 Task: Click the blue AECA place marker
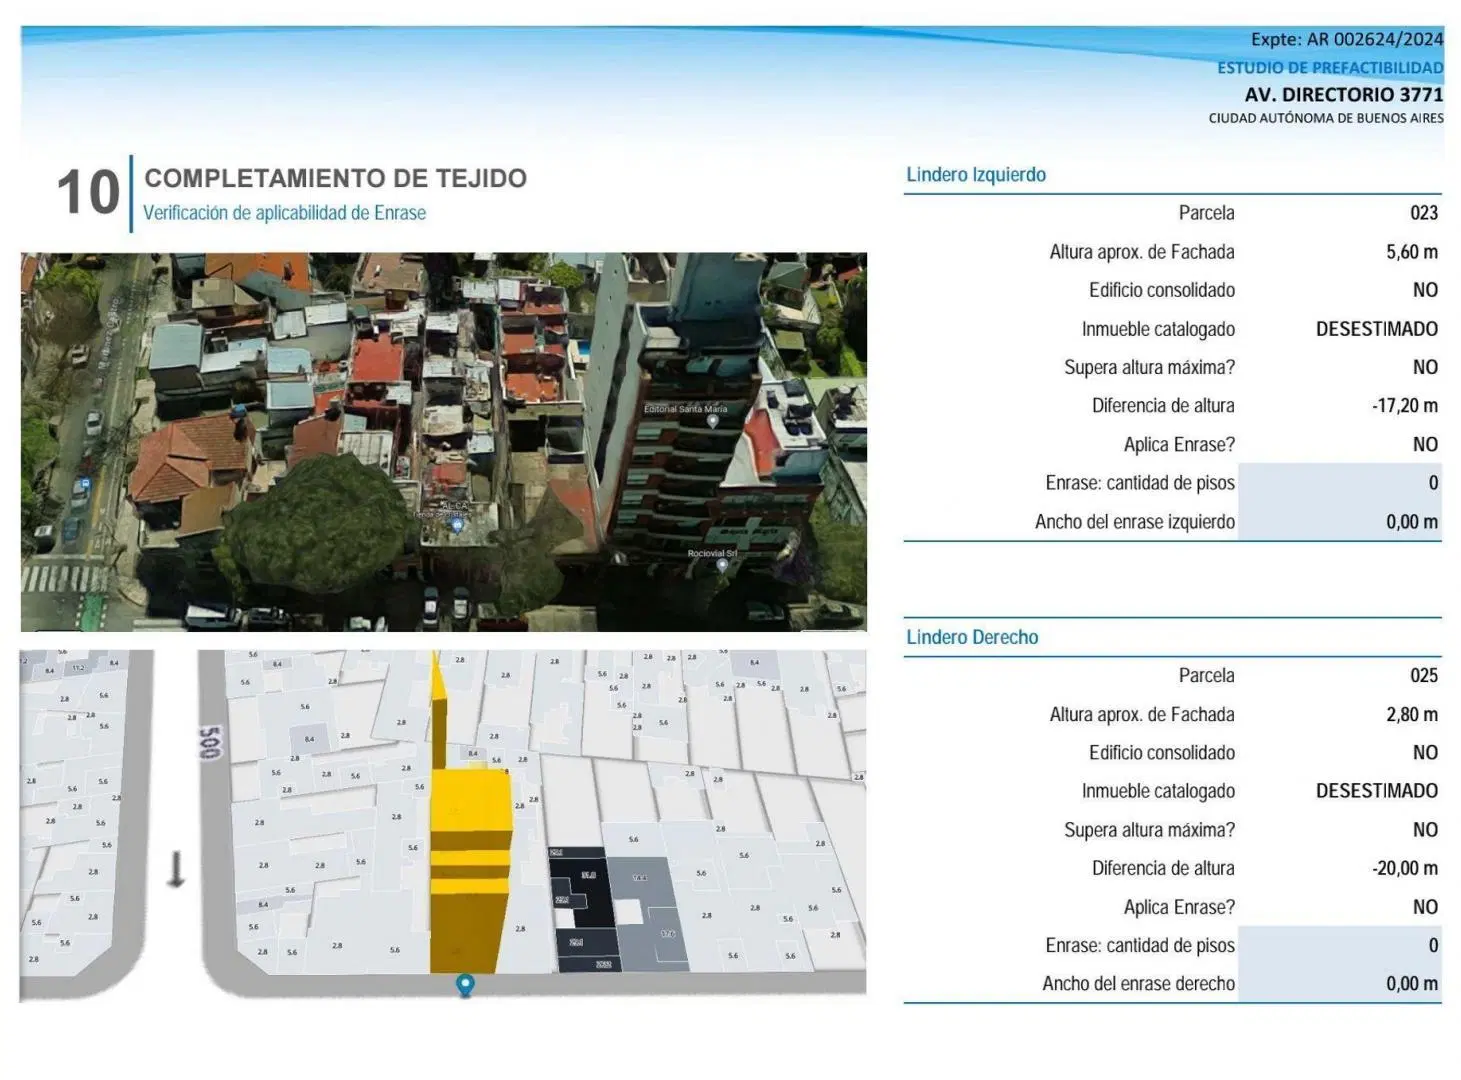457,524
